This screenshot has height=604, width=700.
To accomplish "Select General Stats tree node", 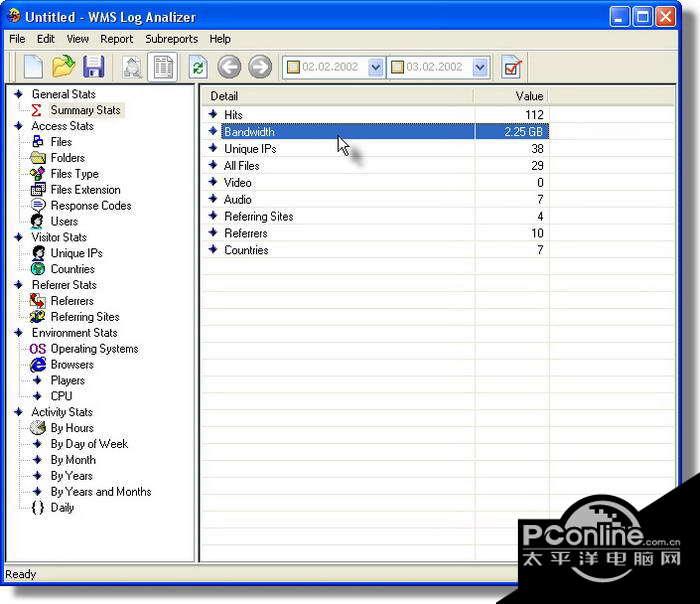I will click(64, 94).
